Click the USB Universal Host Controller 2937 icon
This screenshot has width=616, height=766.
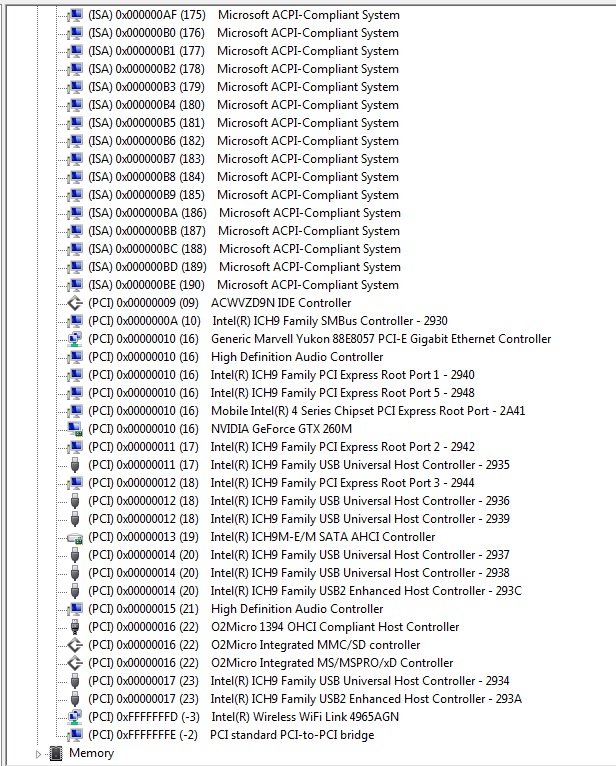(75, 555)
